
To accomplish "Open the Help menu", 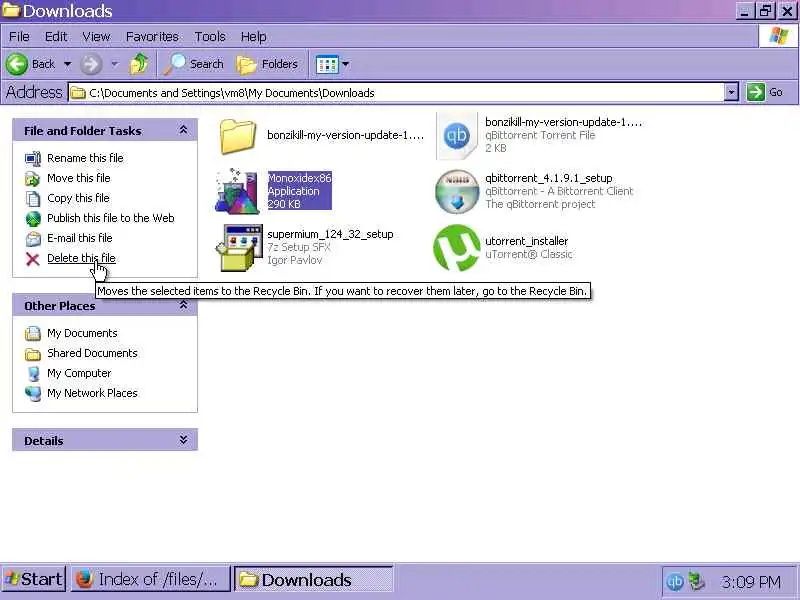I will pos(254,37).
